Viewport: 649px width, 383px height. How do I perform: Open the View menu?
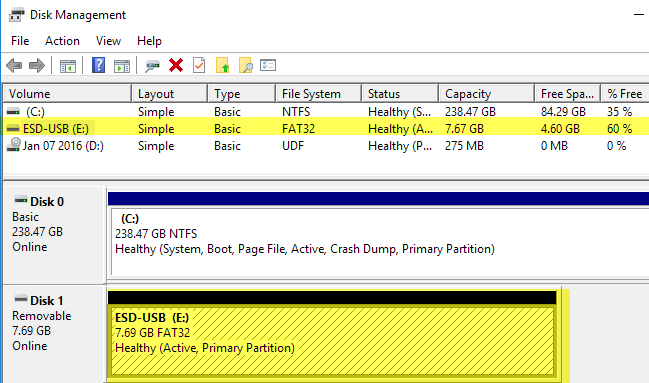click(108, 41)
